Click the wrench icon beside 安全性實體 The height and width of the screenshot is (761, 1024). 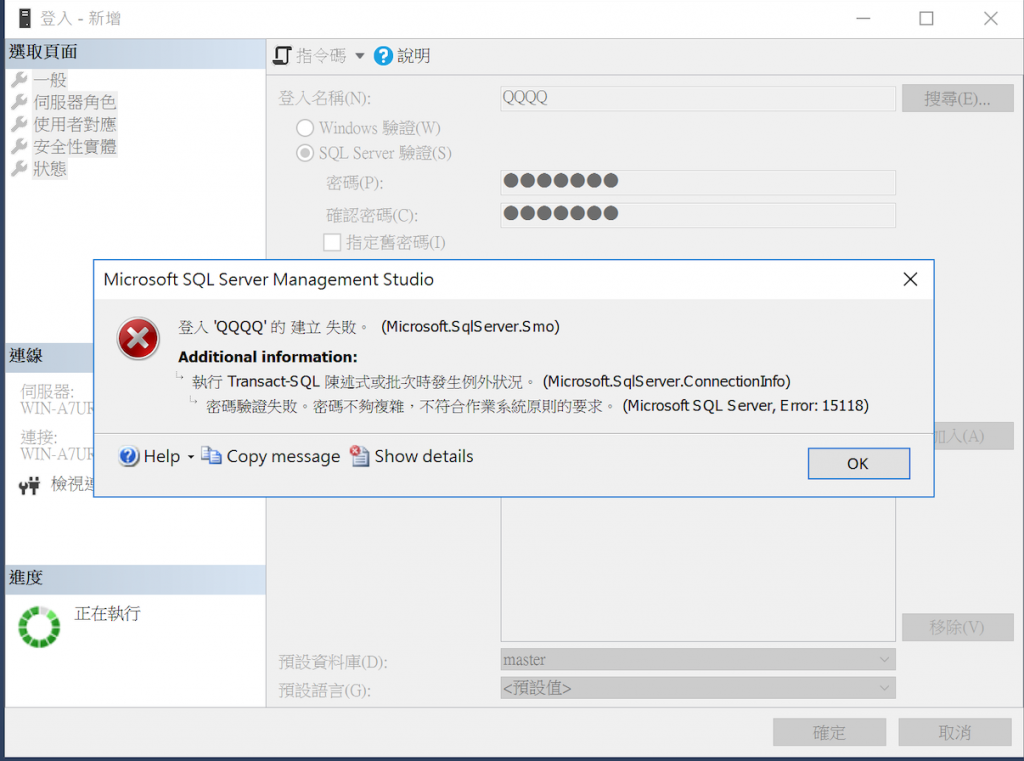click(x=20, y=146)
